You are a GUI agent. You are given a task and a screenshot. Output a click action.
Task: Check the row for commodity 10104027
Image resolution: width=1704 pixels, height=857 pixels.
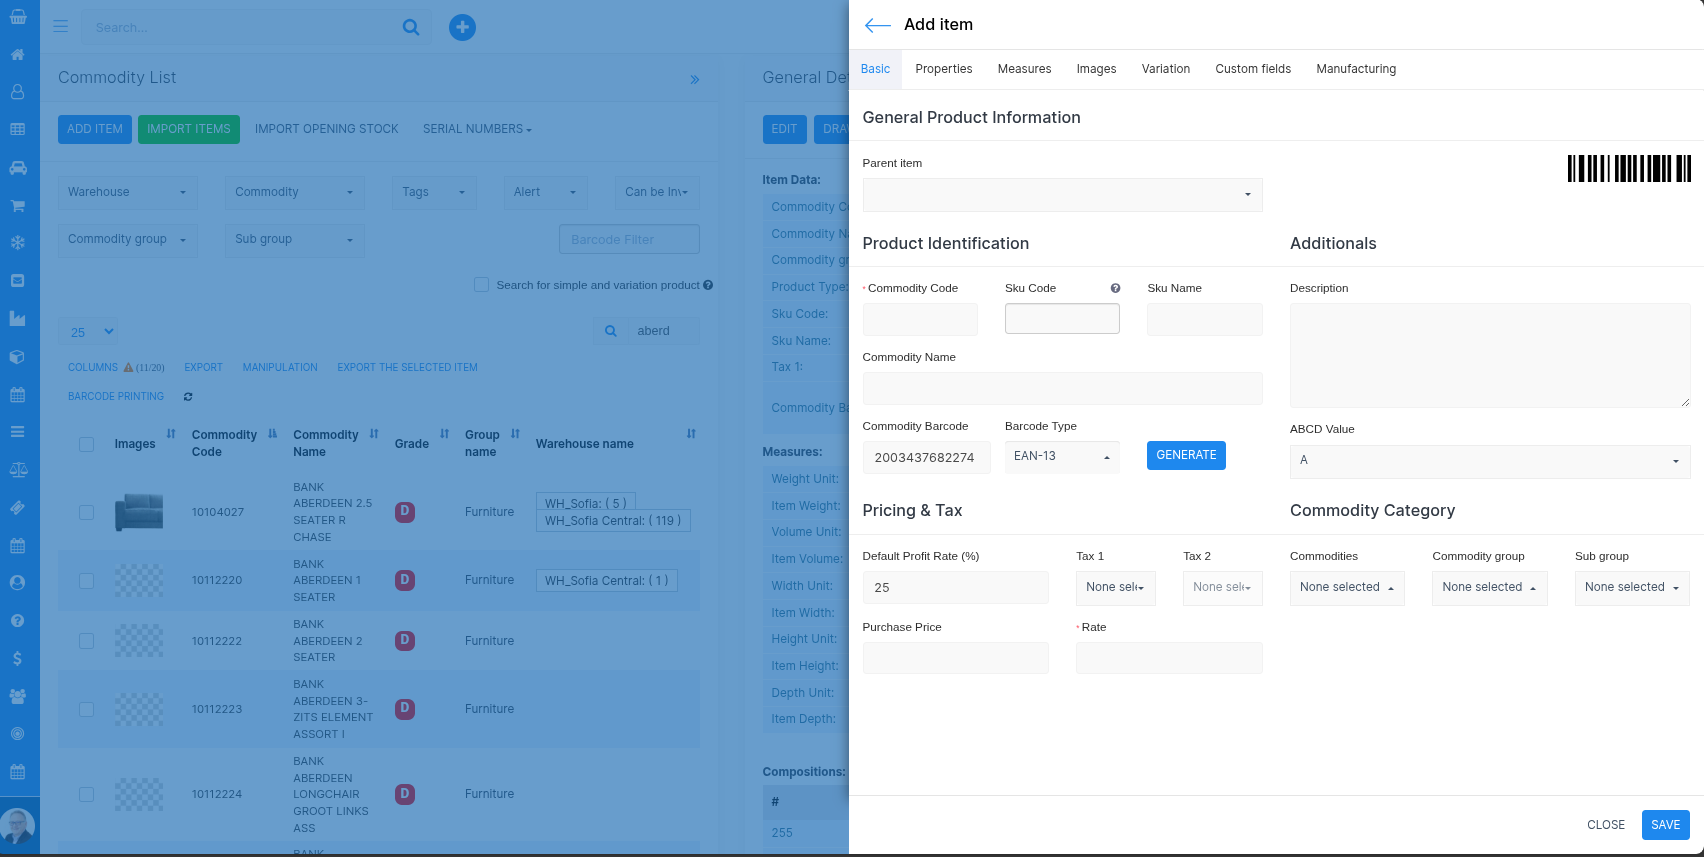[x=87, y=512]
